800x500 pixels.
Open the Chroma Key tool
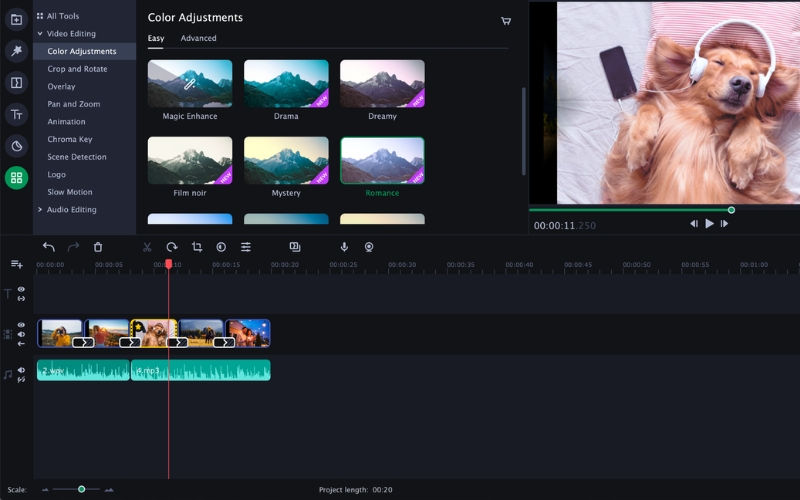[x=70, y=139]
